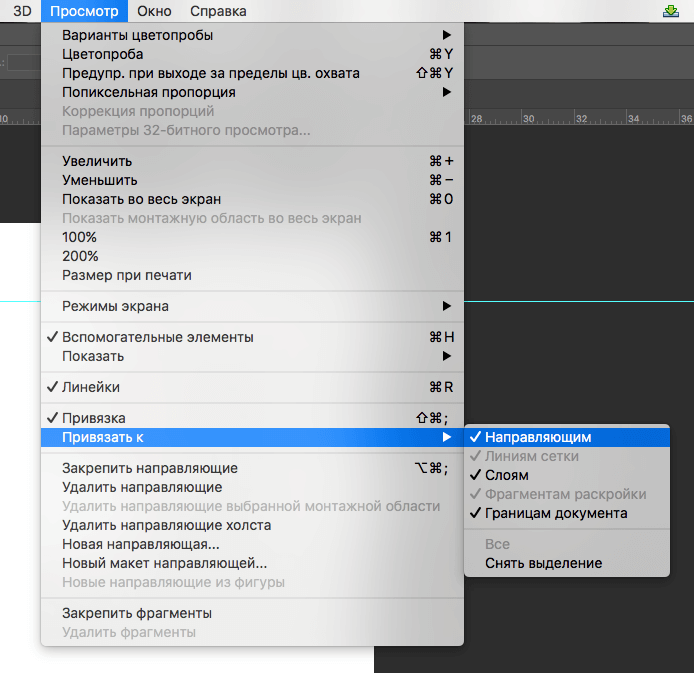Open Попиксельная пропорция submenu
This screenshot has width=694, height=673.
[x=149, y=92]
